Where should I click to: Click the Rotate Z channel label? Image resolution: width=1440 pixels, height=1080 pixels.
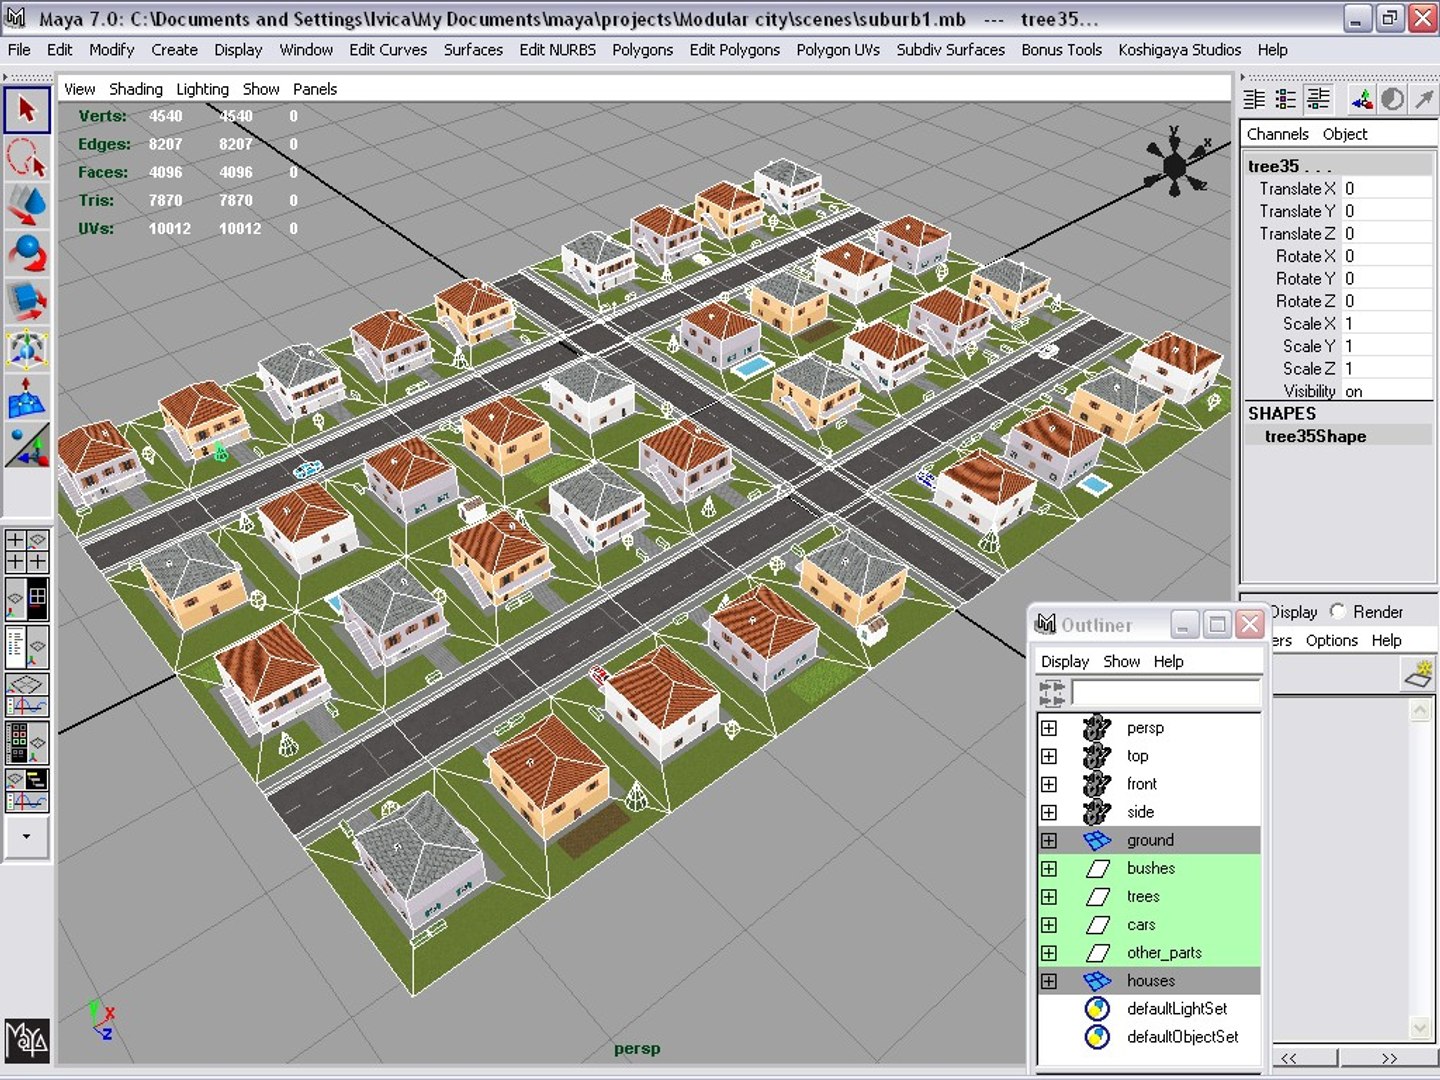point(1305,301)
